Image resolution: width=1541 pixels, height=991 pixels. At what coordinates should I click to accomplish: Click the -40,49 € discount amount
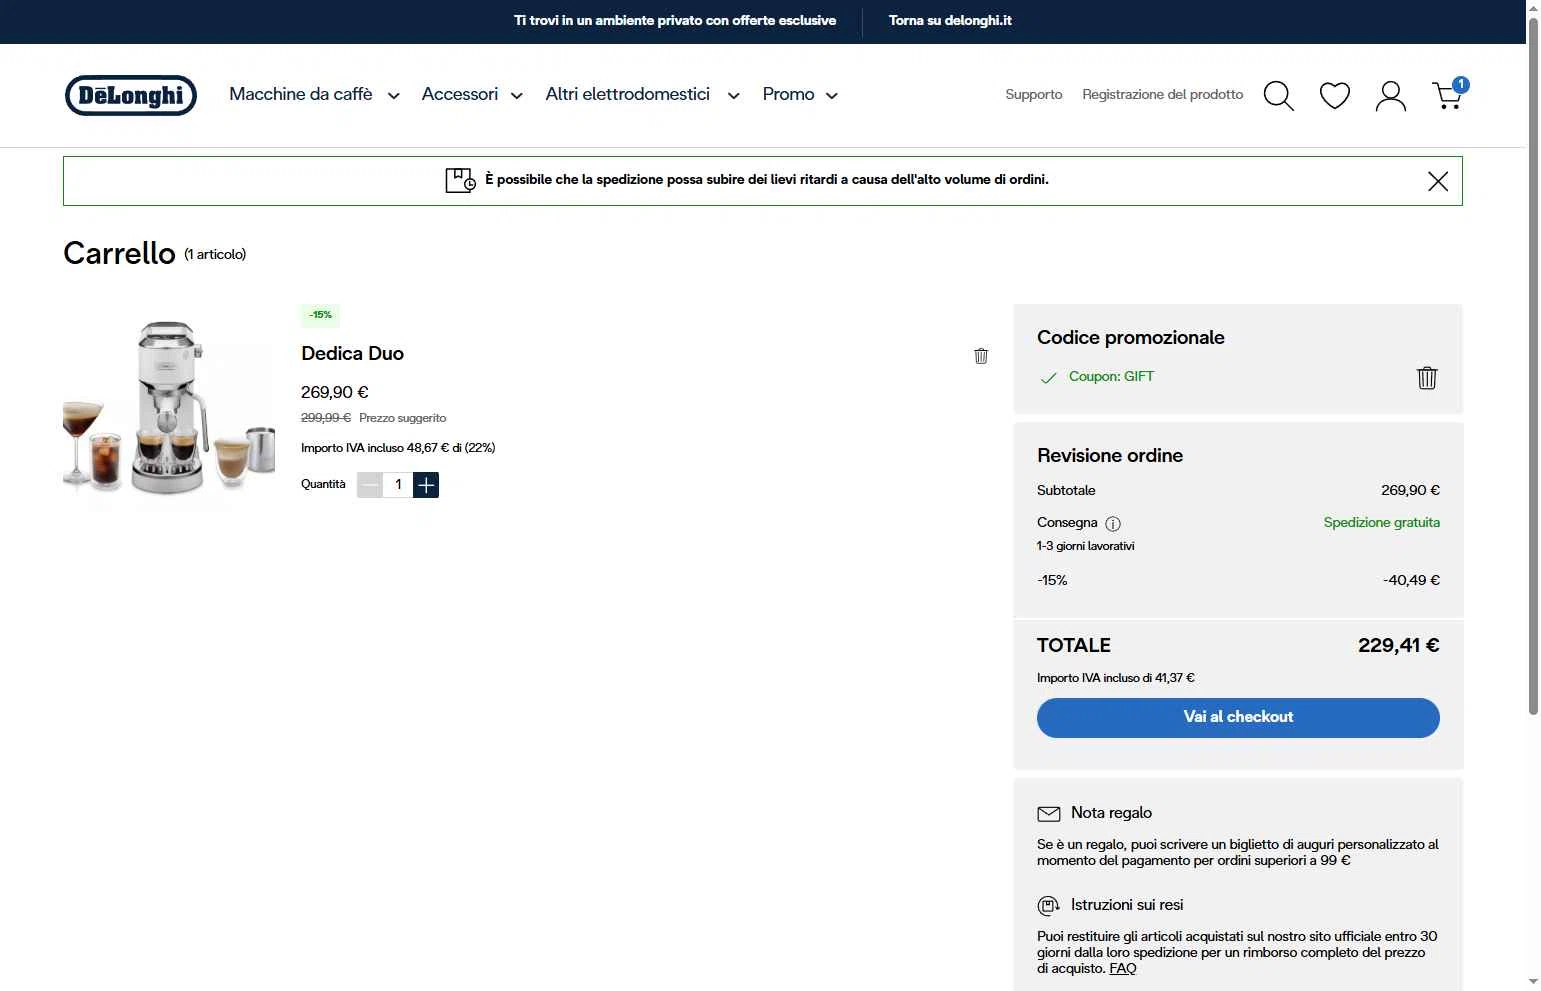click(1411, 580)
